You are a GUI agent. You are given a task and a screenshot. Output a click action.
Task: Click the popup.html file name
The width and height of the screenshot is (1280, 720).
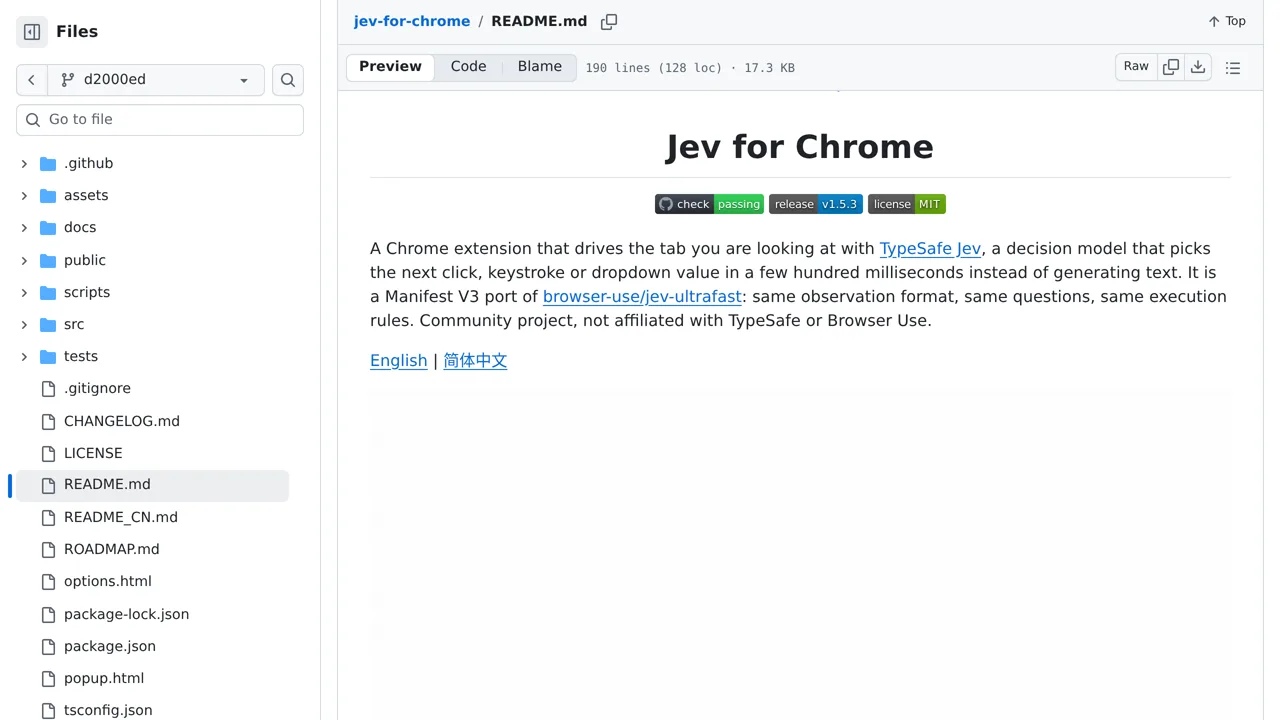coord(104,679)
